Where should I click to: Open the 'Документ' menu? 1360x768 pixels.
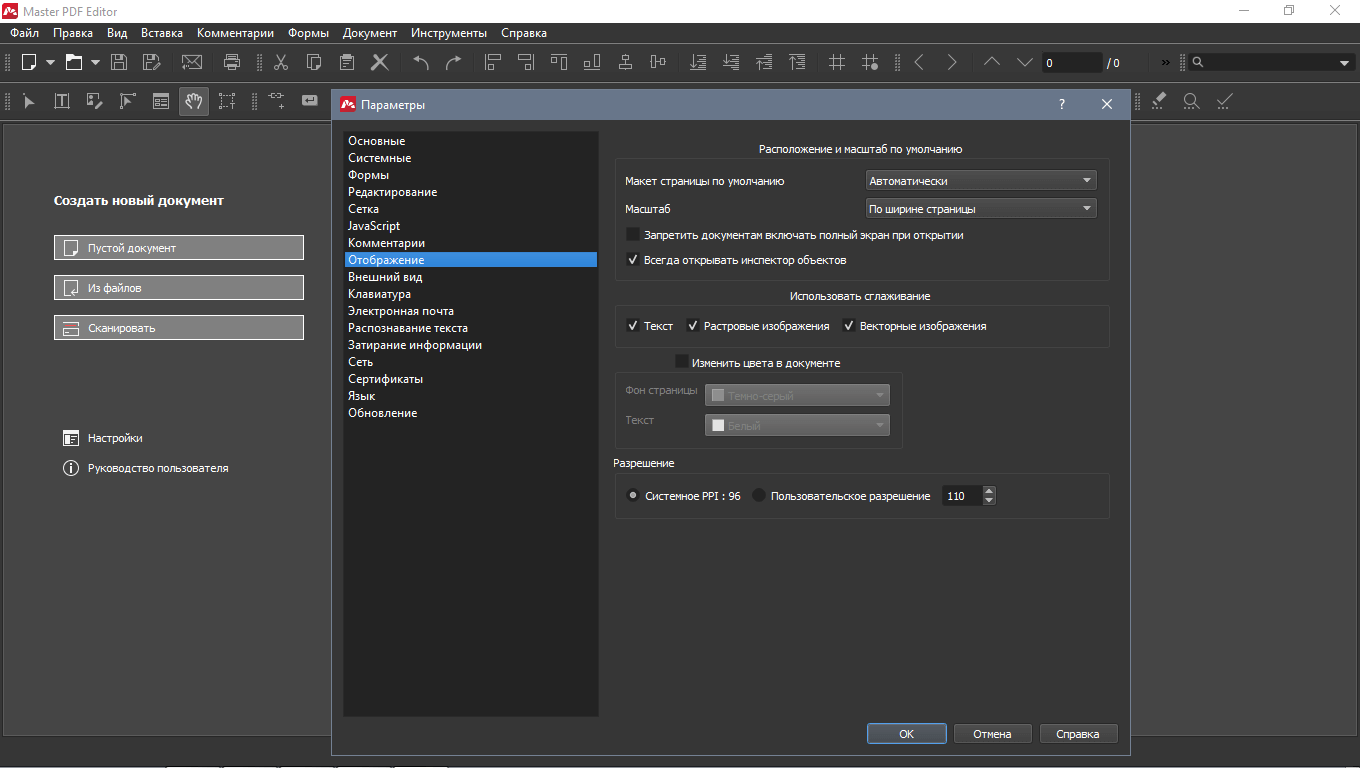369,33
